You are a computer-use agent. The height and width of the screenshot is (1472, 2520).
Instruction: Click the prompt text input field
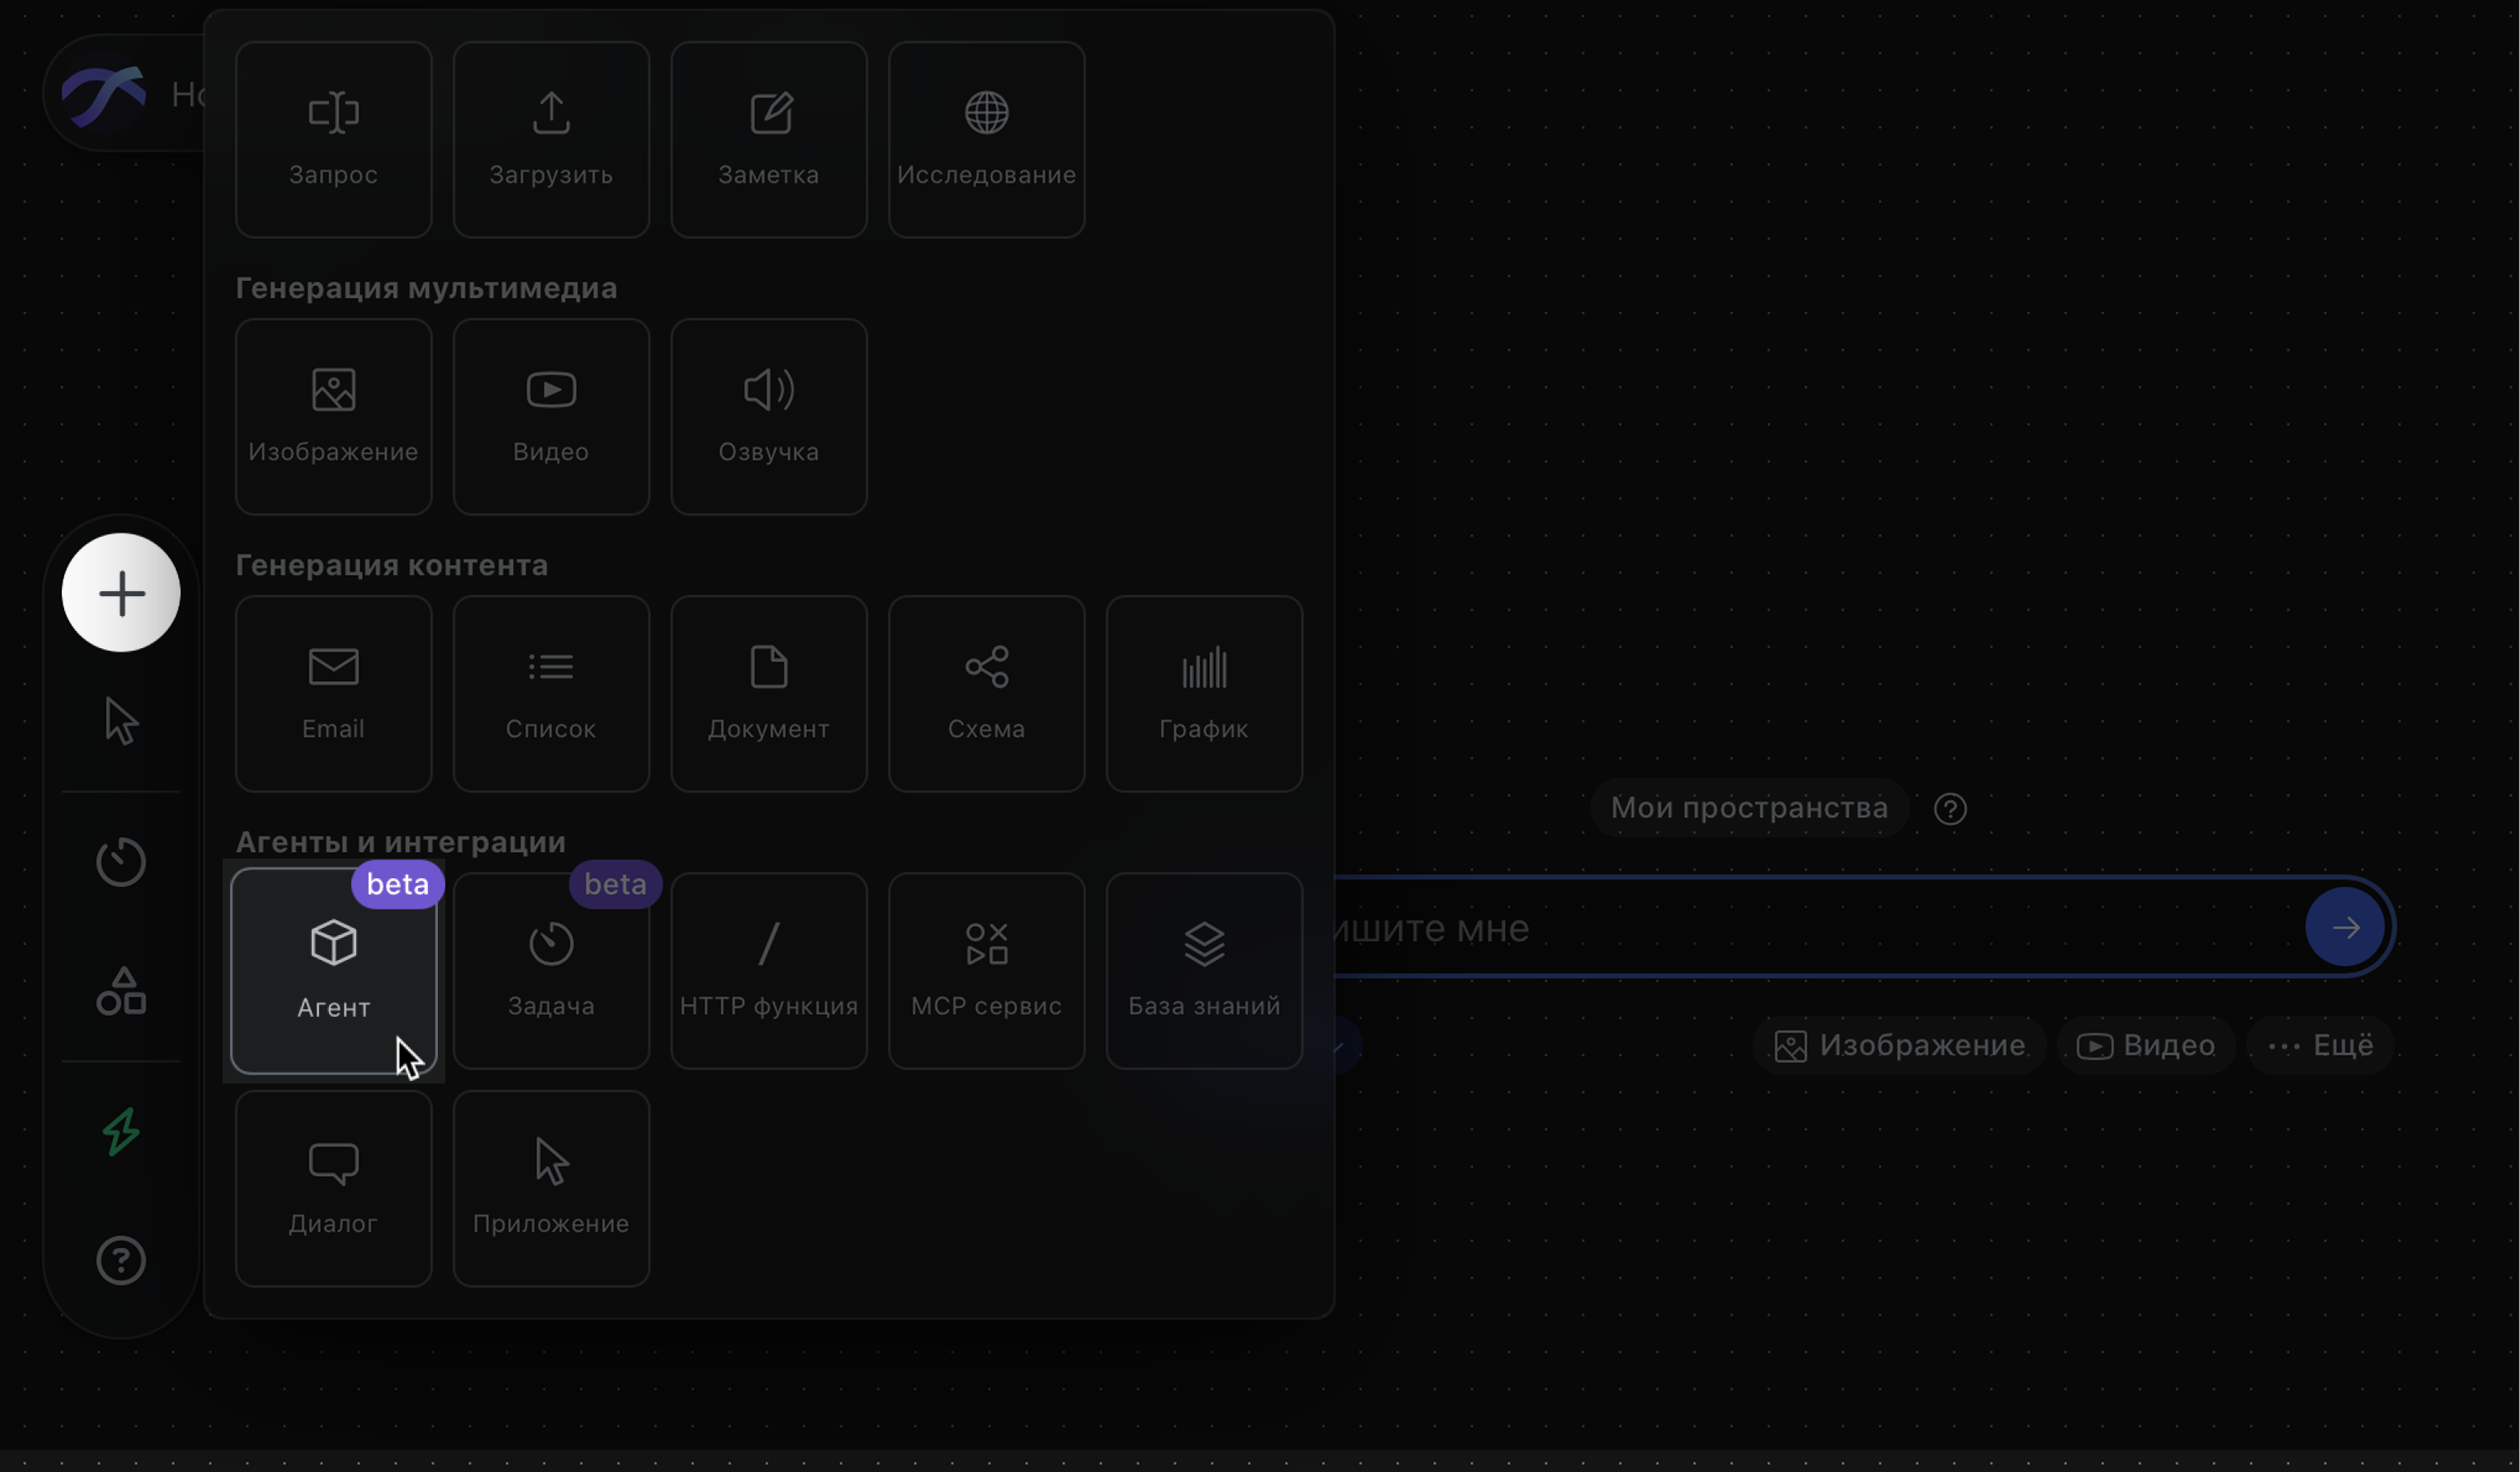coord(1800,928)
